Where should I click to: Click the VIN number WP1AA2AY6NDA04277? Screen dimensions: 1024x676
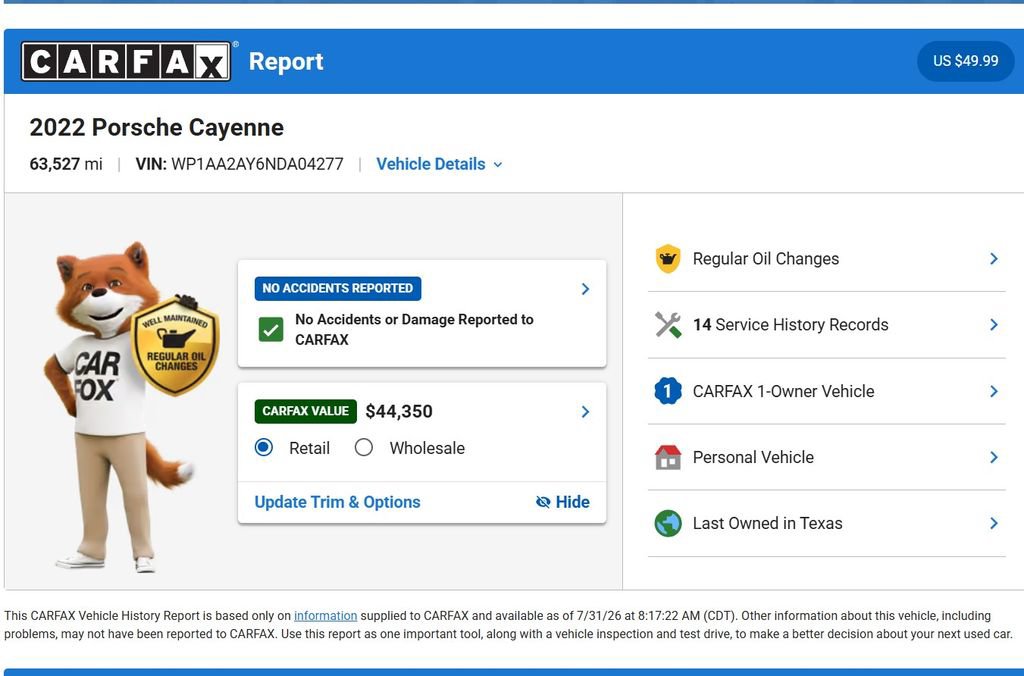pyautogui.click(x=257, y=164)
